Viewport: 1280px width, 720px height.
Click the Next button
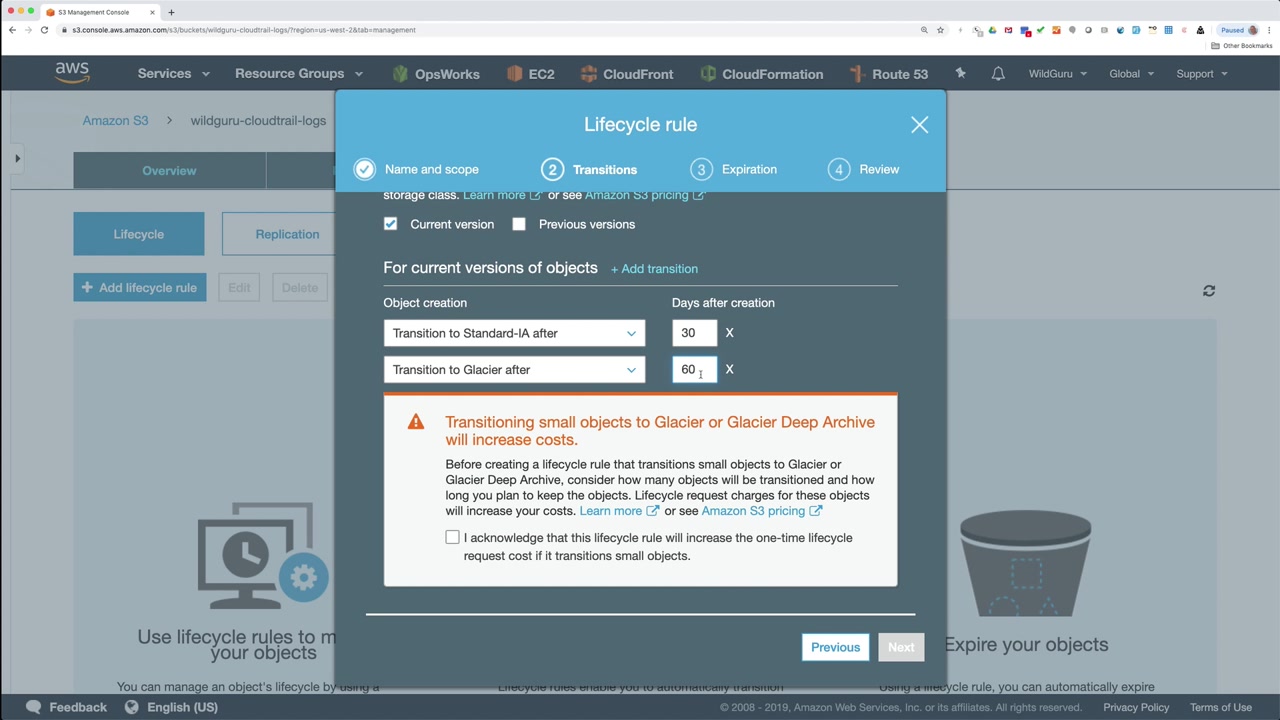pyautogui.click(x=901, y=647)
